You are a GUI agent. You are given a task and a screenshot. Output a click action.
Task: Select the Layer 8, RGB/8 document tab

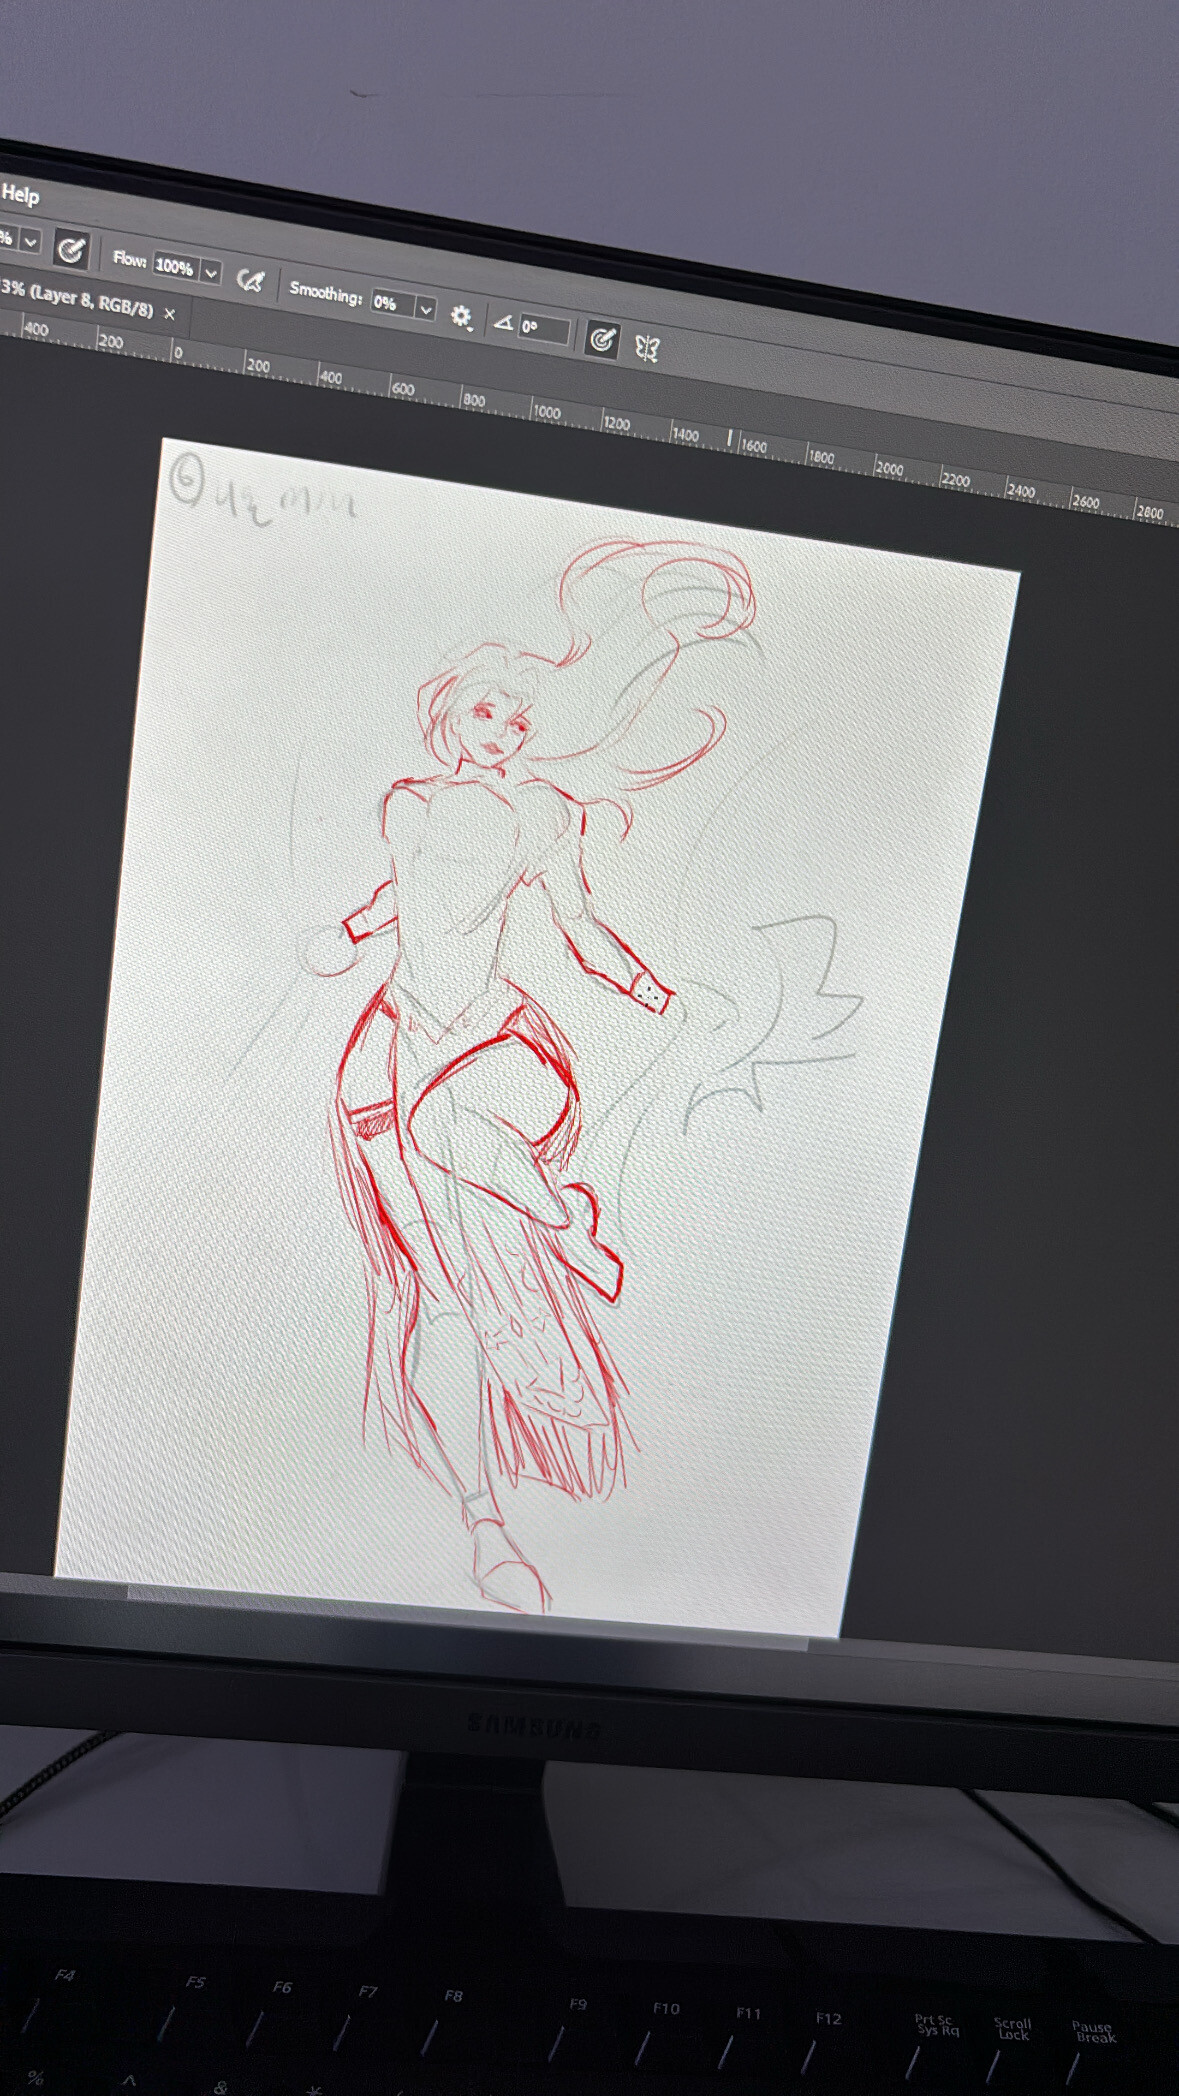point(78,298)
